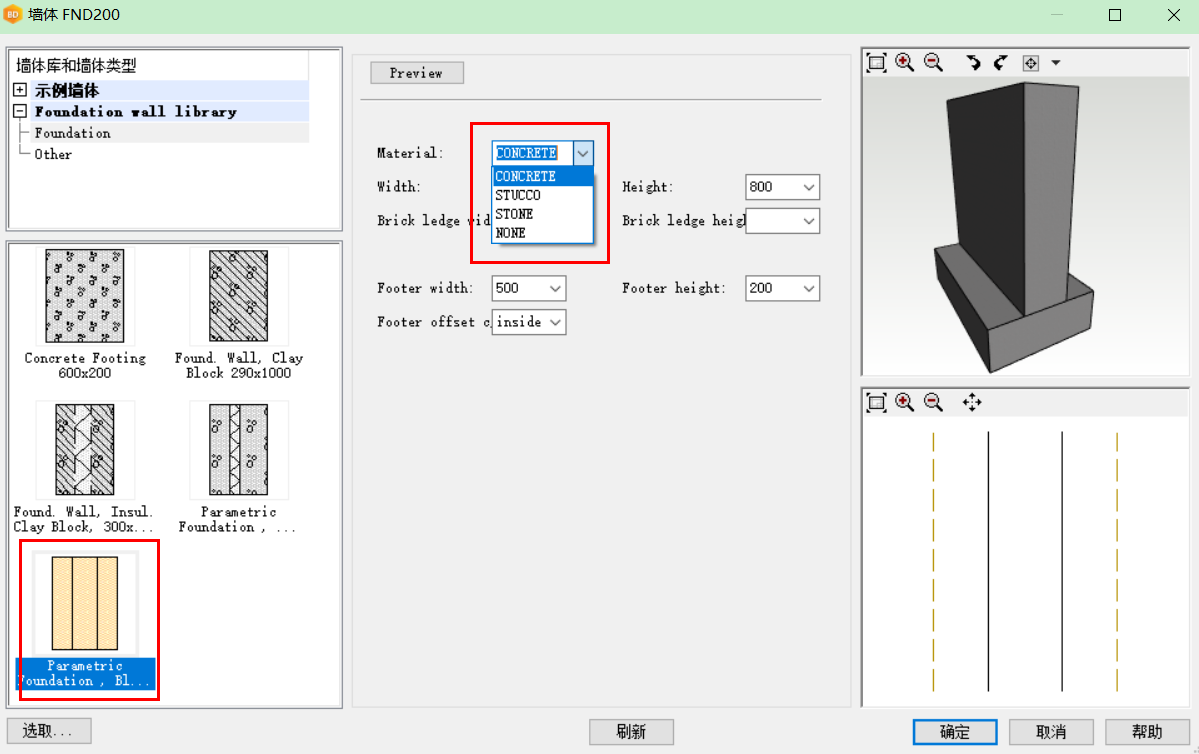This screenshot has height=754, width=1199.
Task: Click the Preview button
Action: 417,73
